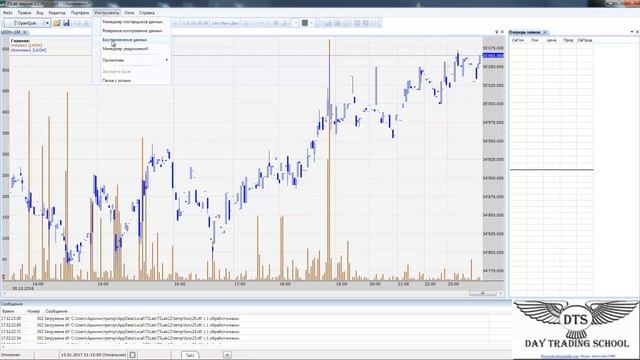640x360 pixels.
Task: Click the 17:00 time axis label
Action: [x=240, y=284]
